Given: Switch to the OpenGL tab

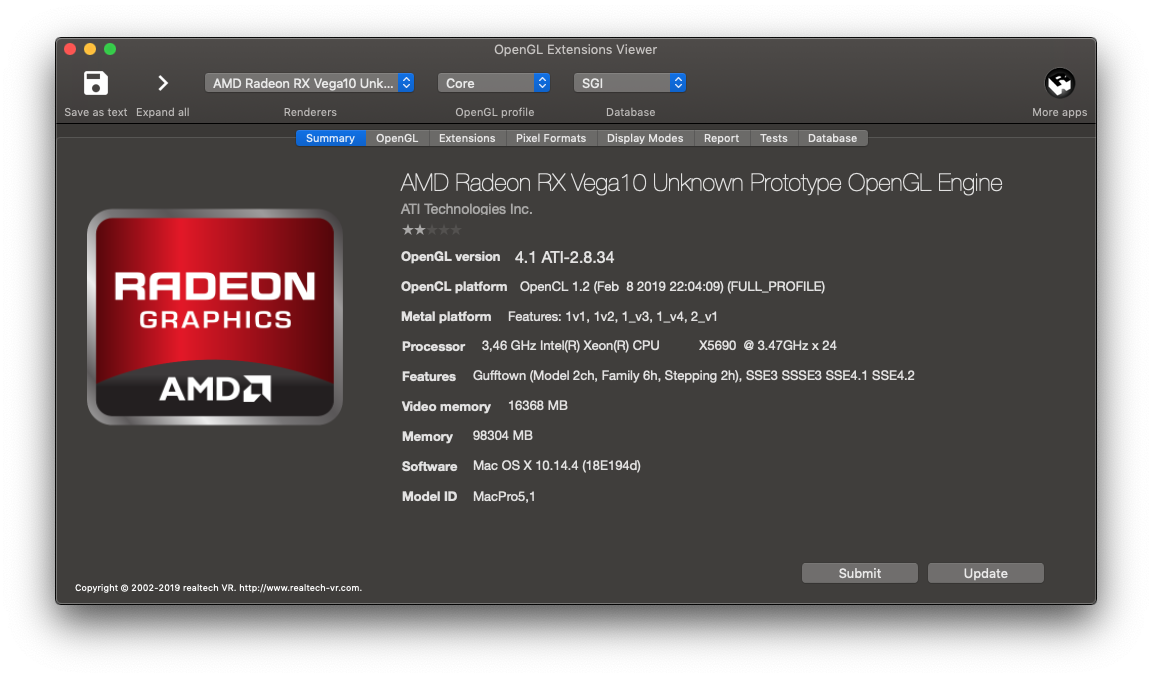Looking at the screenshot, I should pos(397,138).
